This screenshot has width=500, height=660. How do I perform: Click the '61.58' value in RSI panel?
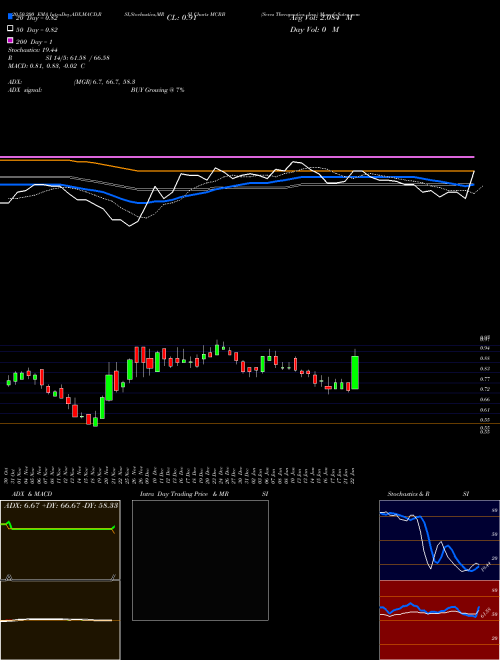(487, 613)
